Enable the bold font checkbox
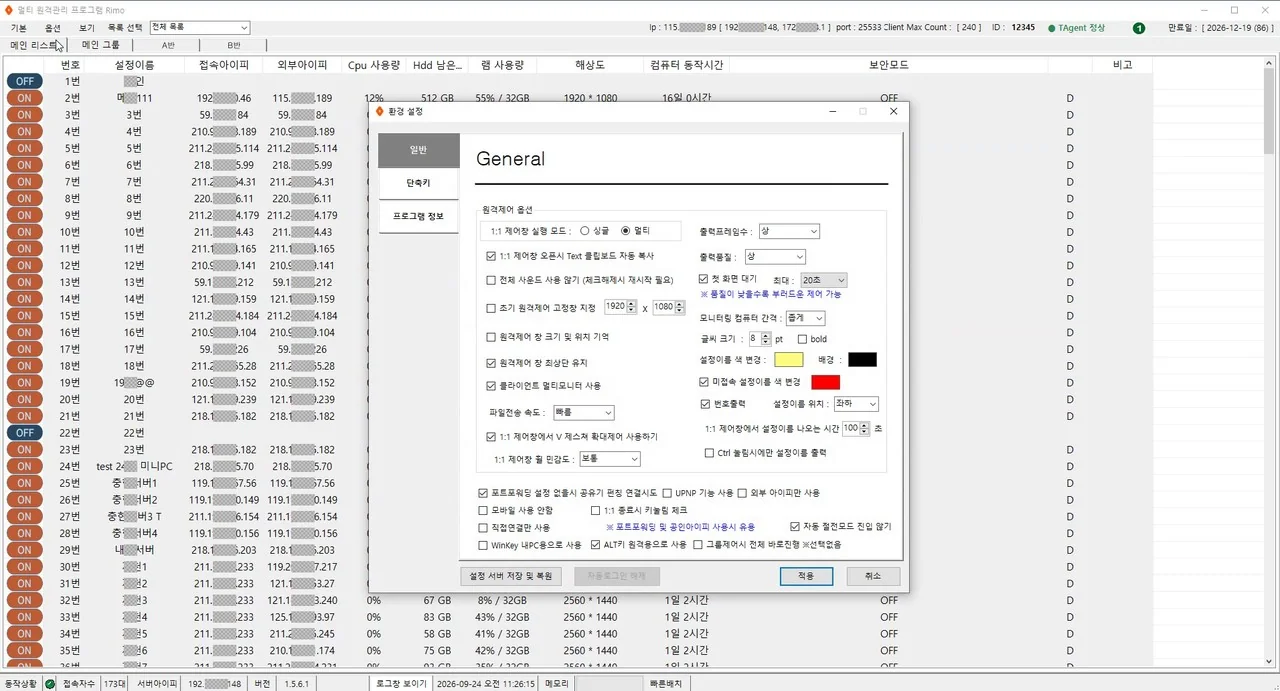The image size is (1280, 691). (803, 339)
